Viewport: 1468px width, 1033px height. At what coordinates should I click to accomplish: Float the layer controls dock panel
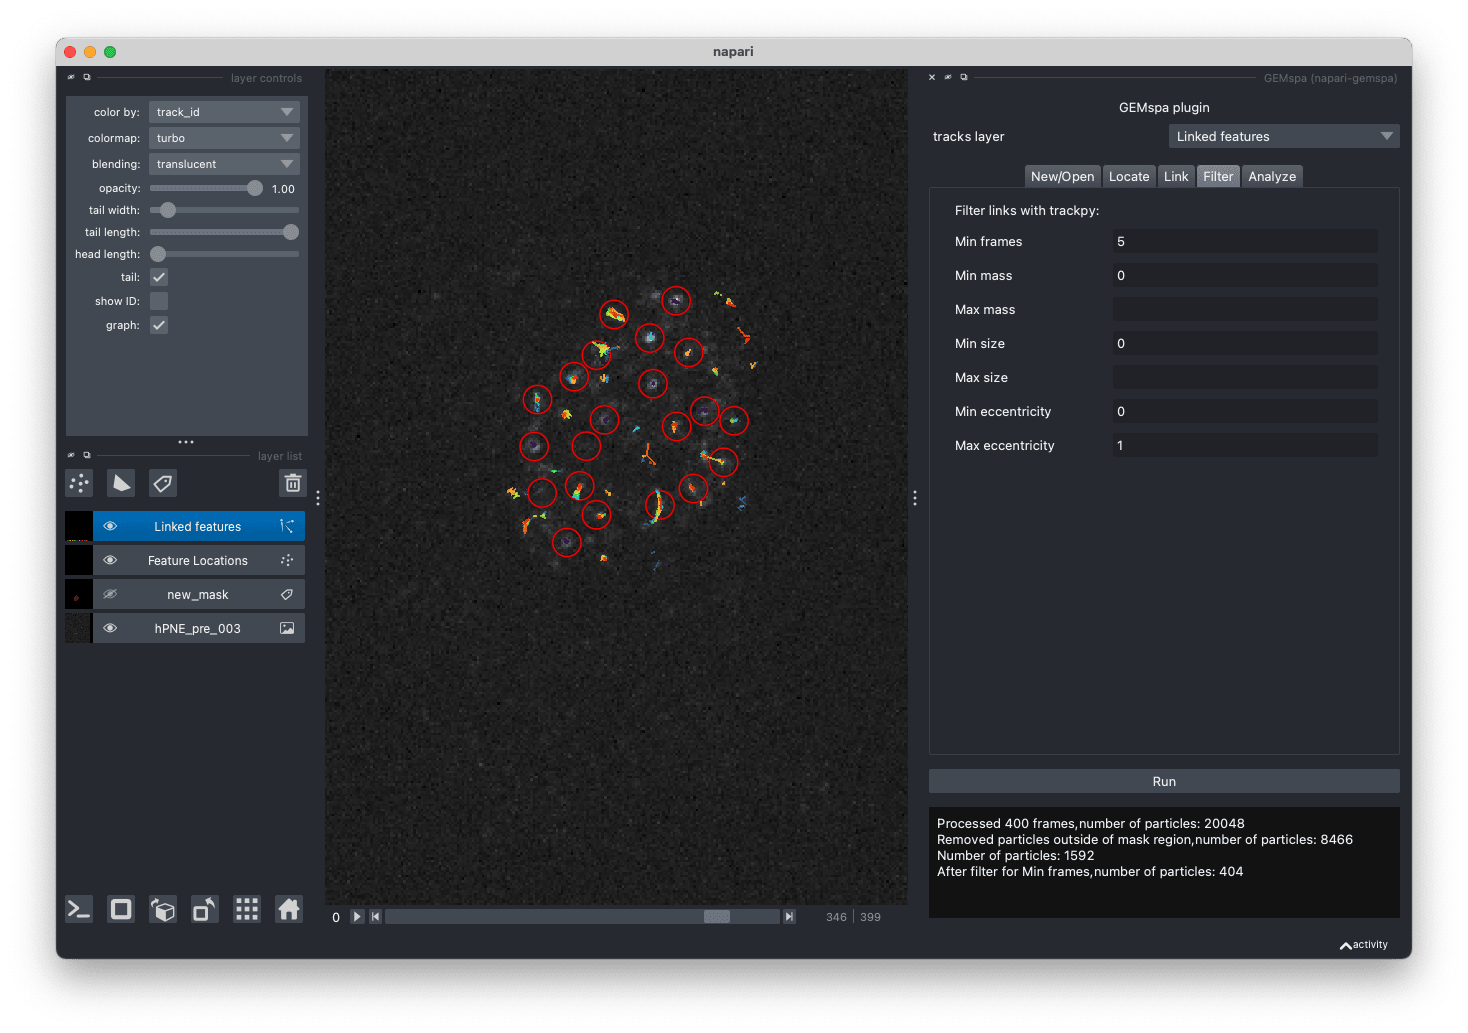click(87, 77)
